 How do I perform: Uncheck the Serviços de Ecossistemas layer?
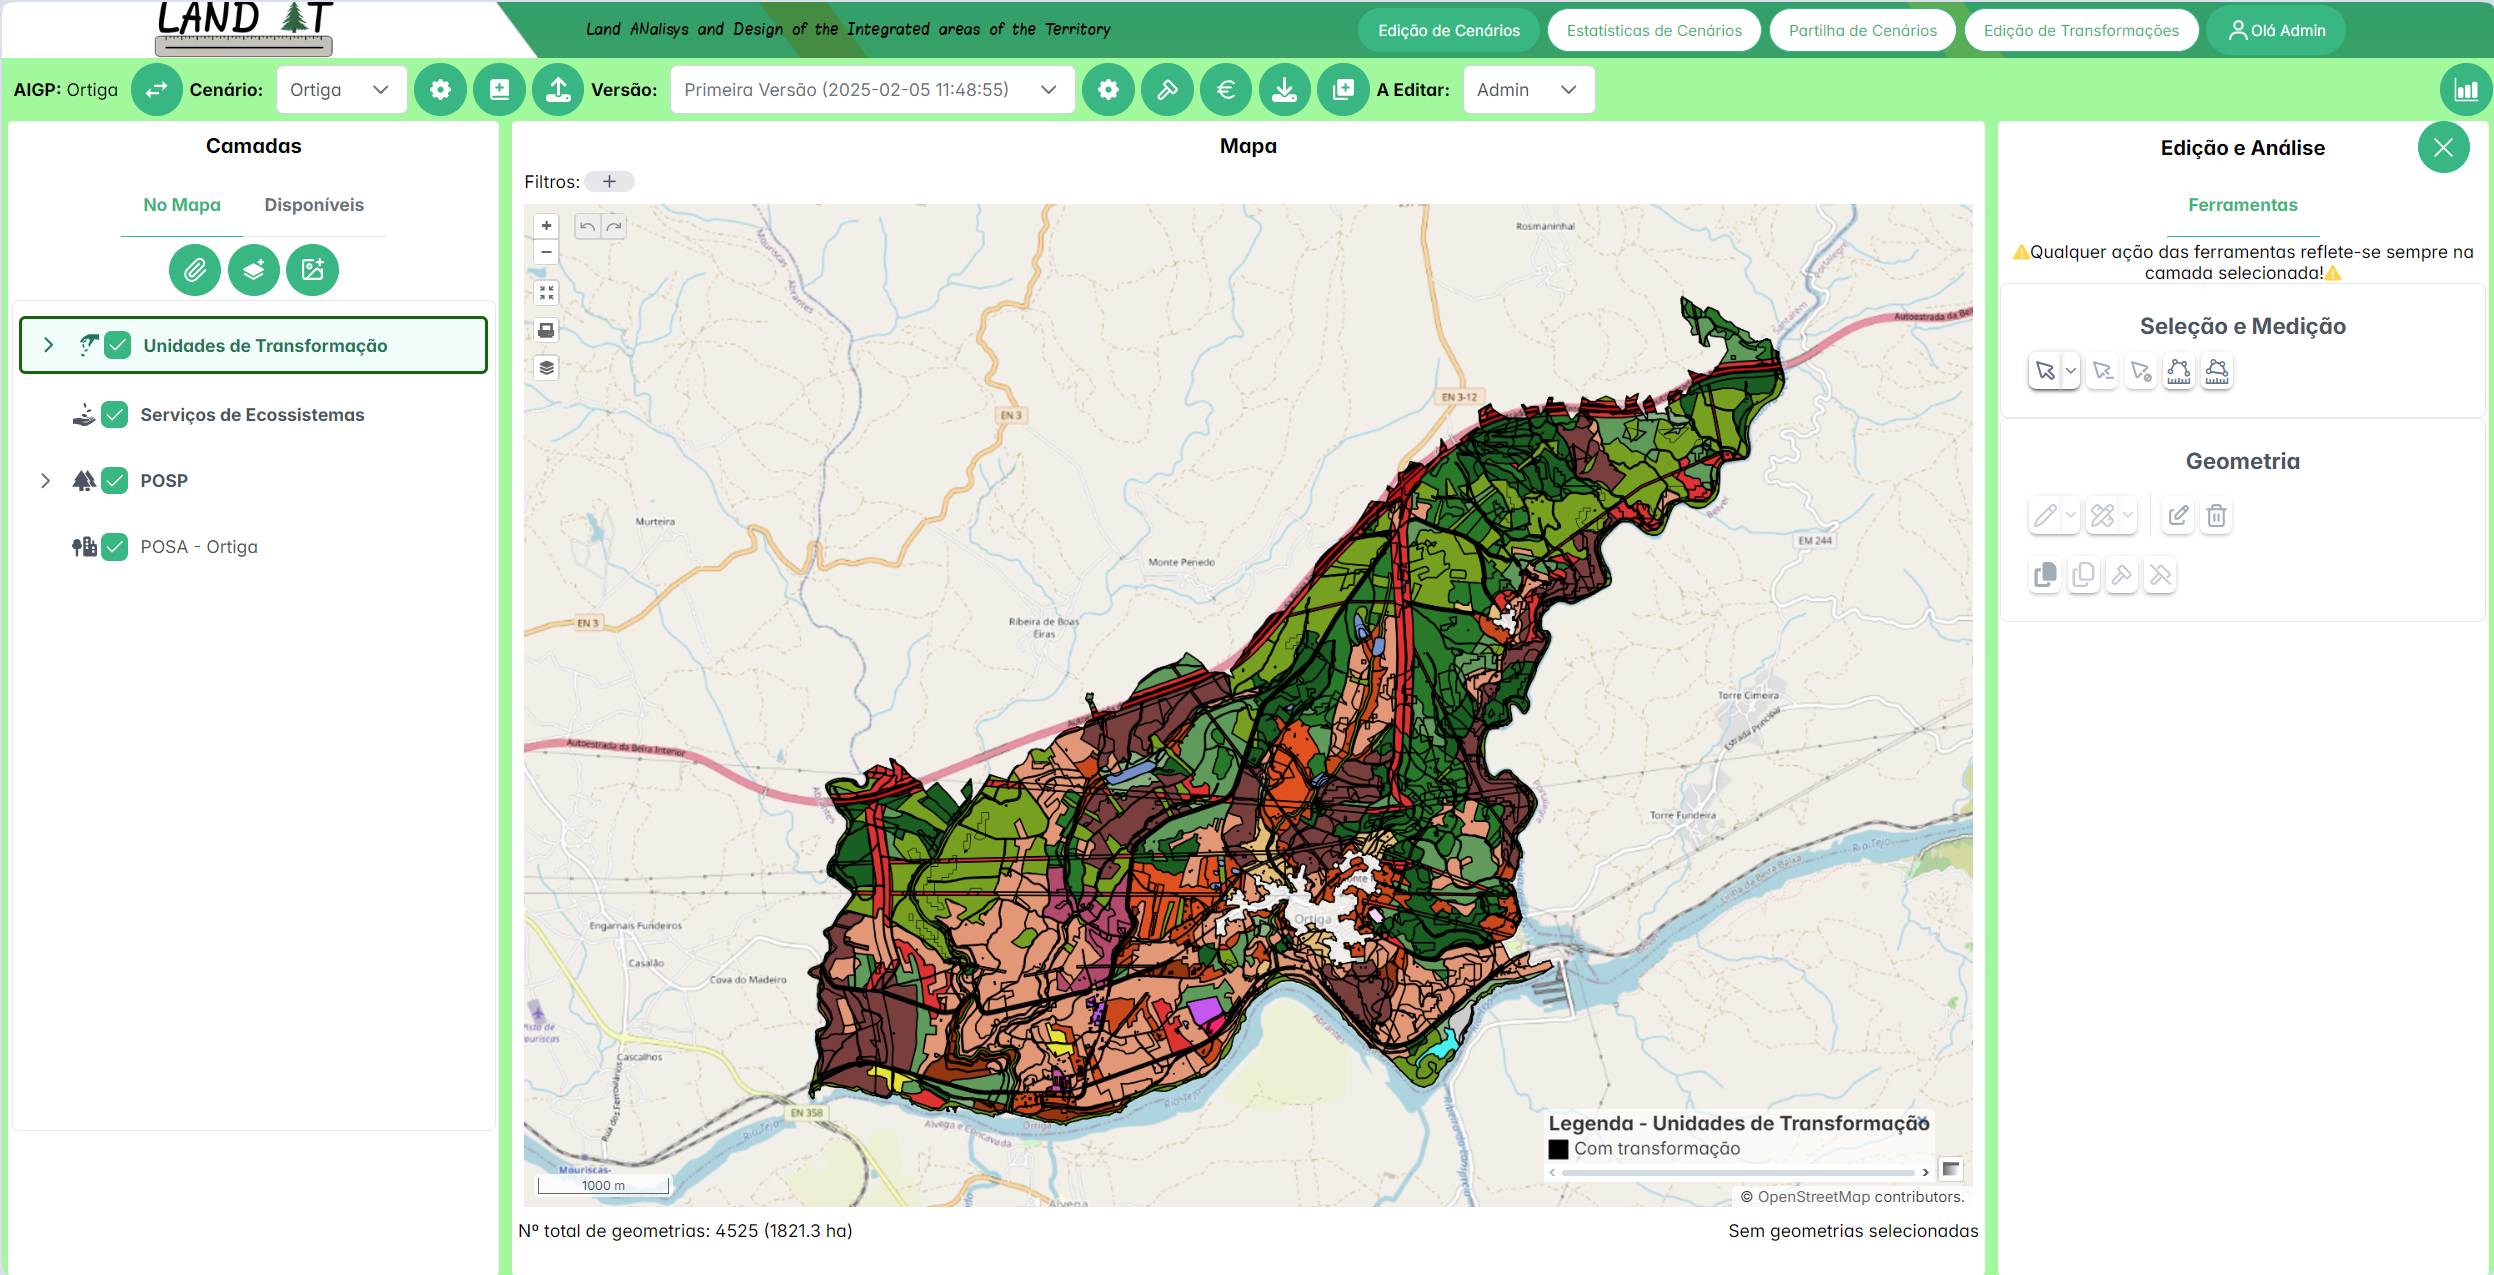pyautogui.click(x=116, y=415)
